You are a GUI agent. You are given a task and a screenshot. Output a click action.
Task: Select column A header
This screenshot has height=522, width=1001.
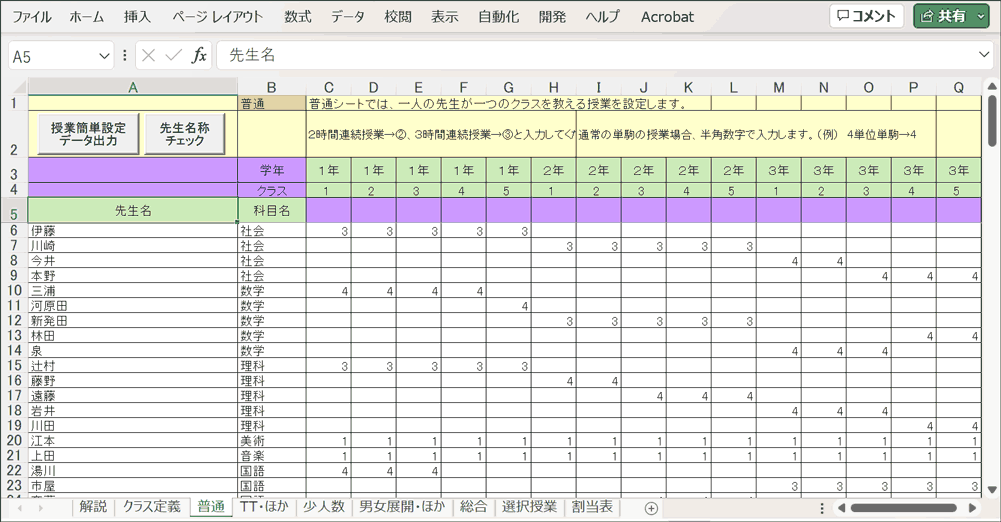pos(133,87)
